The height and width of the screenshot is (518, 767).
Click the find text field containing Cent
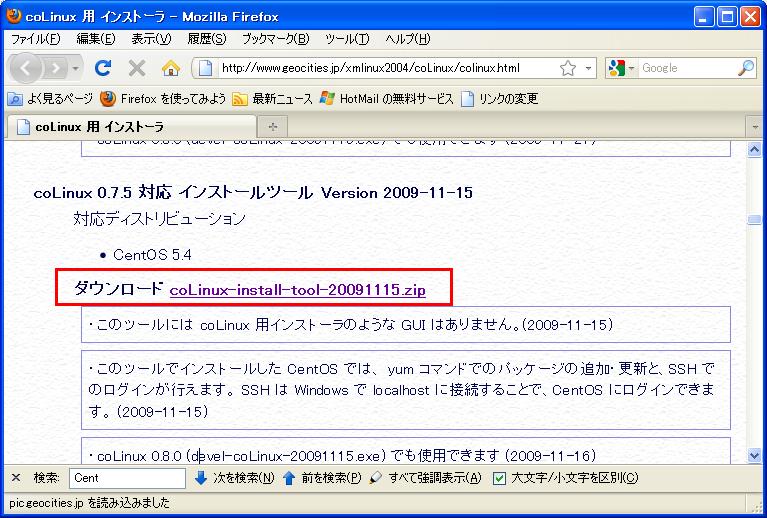coord(127,478)
